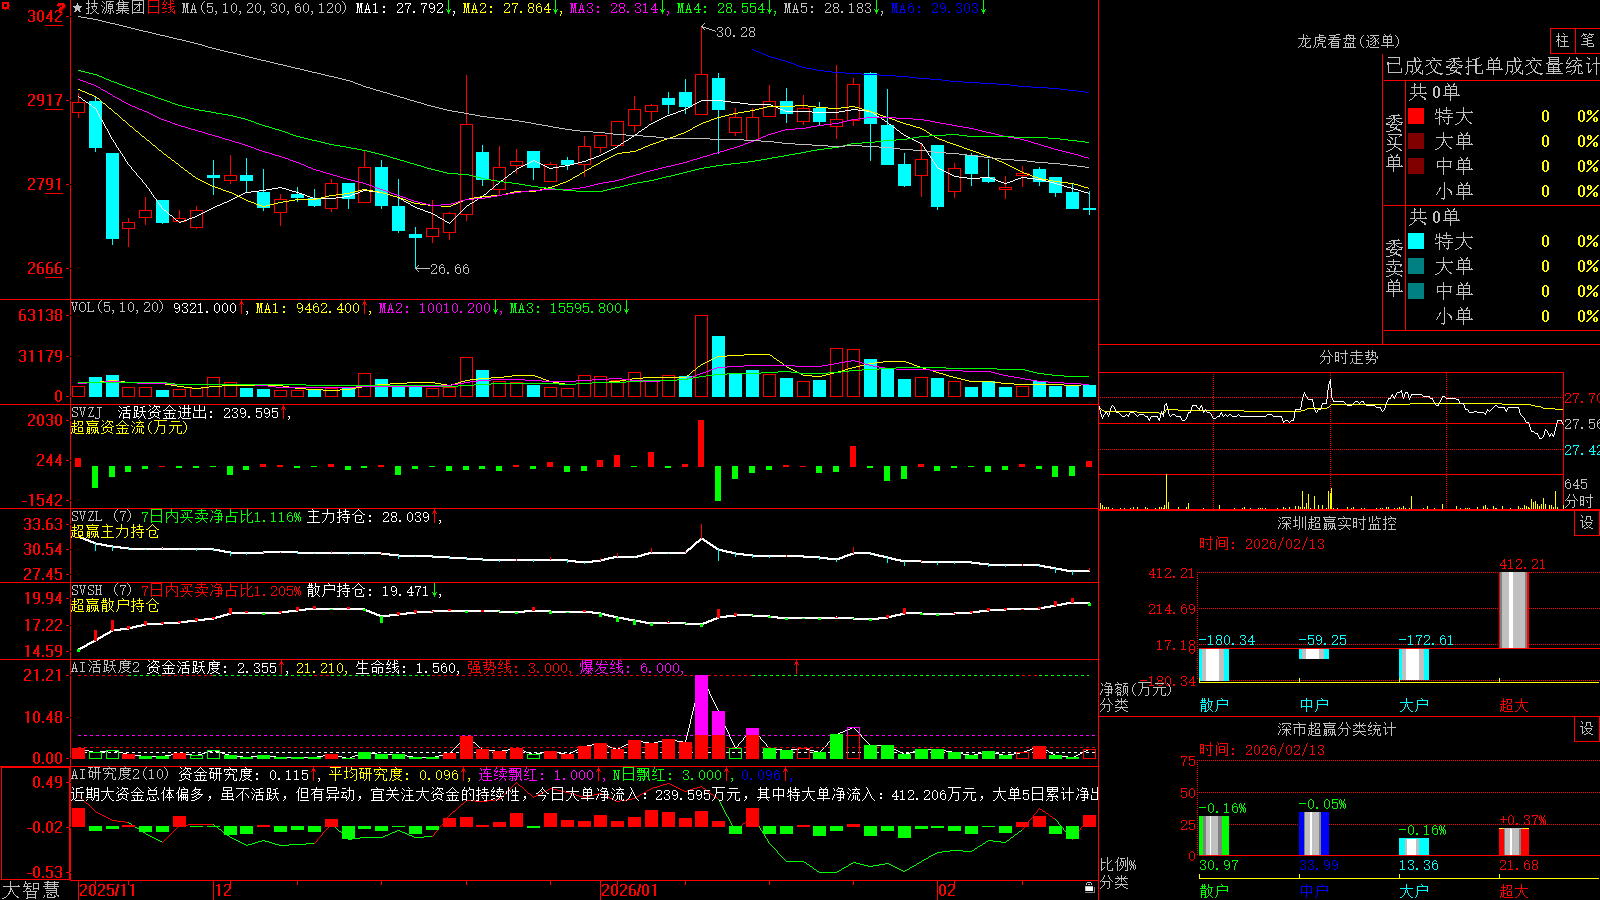The image size is (1600, 900).
Task: Click the 共0单 count in 委卖单
Action: [1434, 217]
